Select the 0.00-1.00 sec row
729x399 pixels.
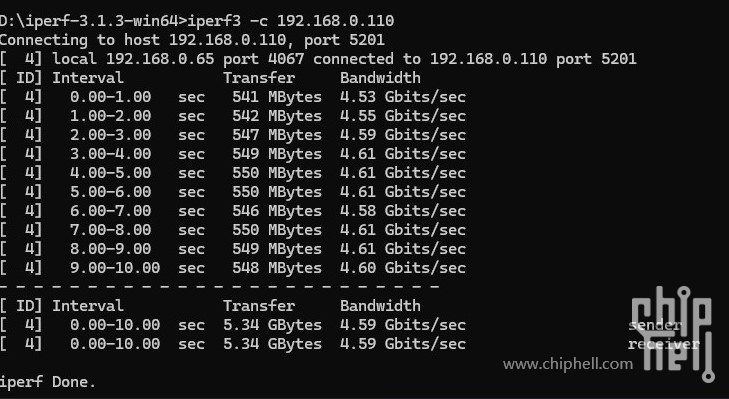click(x=232, y=97)
